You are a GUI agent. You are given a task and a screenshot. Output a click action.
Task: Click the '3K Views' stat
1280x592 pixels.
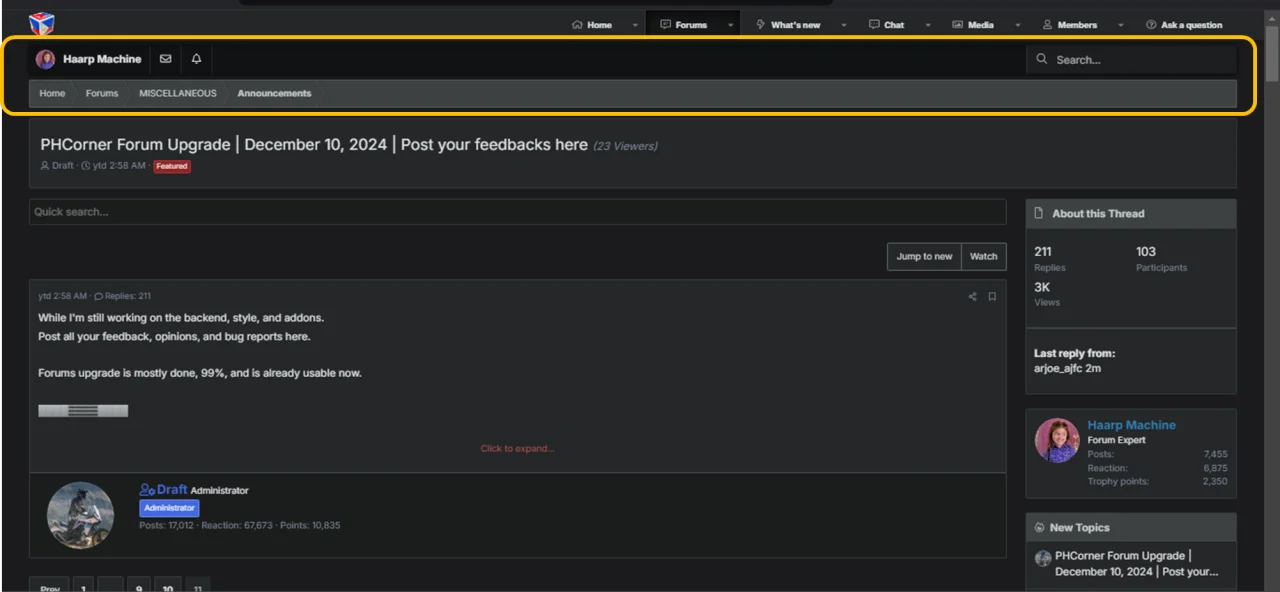pyautogui.click(x=1047, y=294)
